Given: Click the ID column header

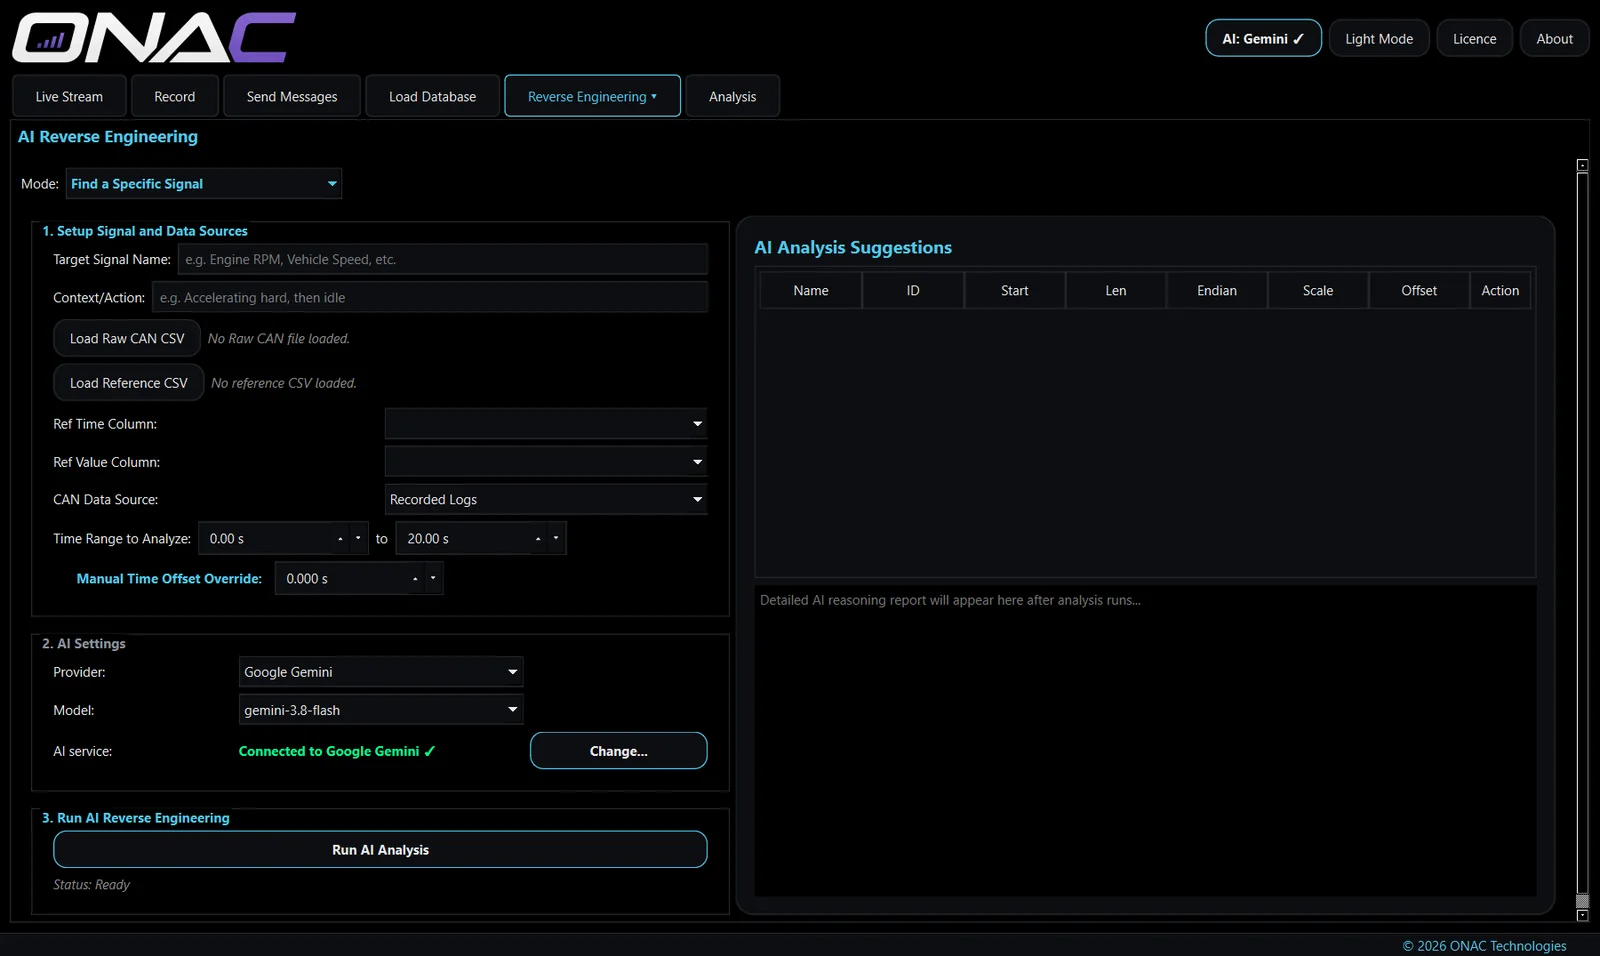Looking at the screenshot, I should pos(913,291).
